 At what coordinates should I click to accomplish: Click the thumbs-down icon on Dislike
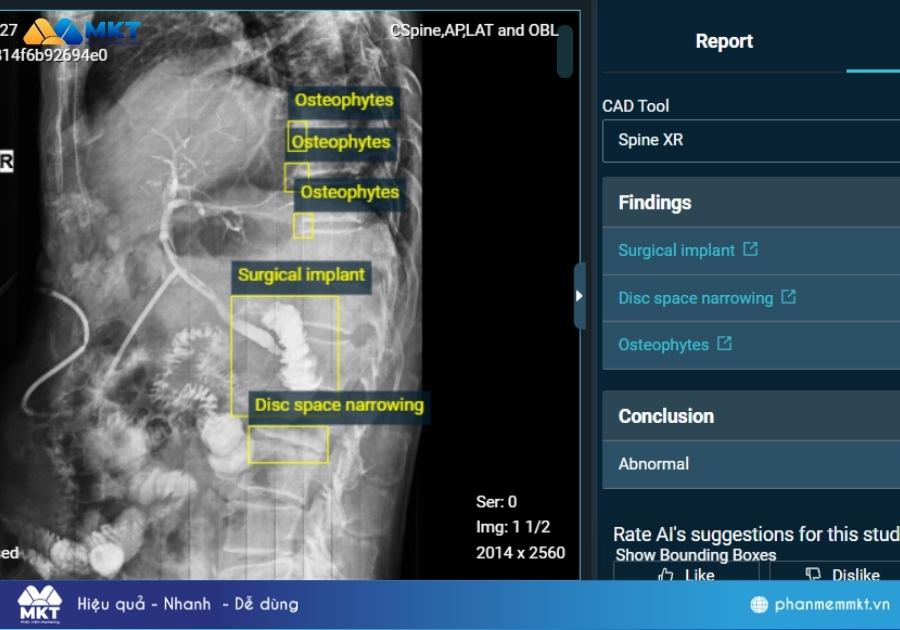point(812,575)
